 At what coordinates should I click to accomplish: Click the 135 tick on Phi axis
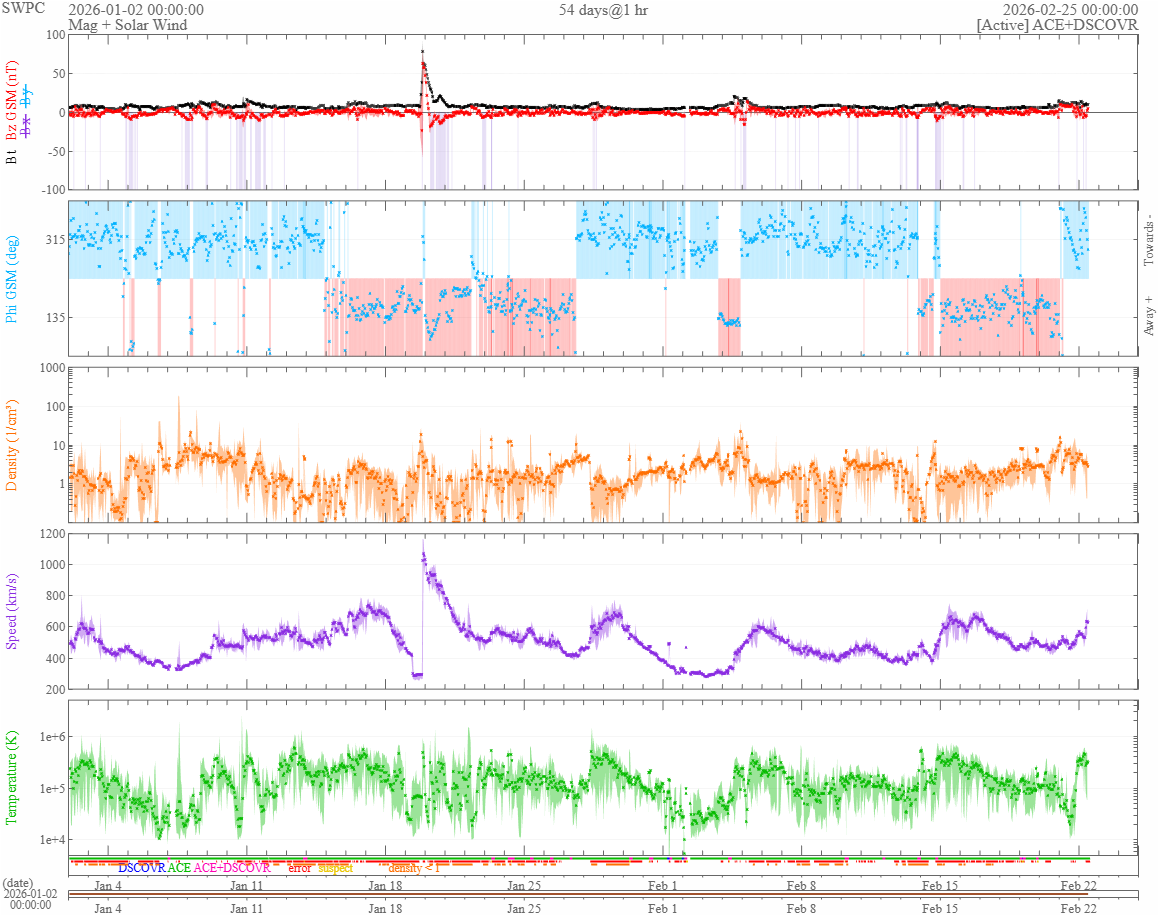click(55, 318)
